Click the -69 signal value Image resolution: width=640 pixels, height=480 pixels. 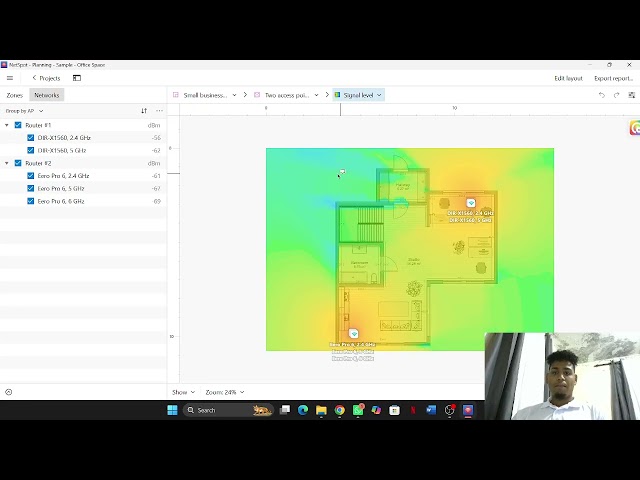pos(157,201)
